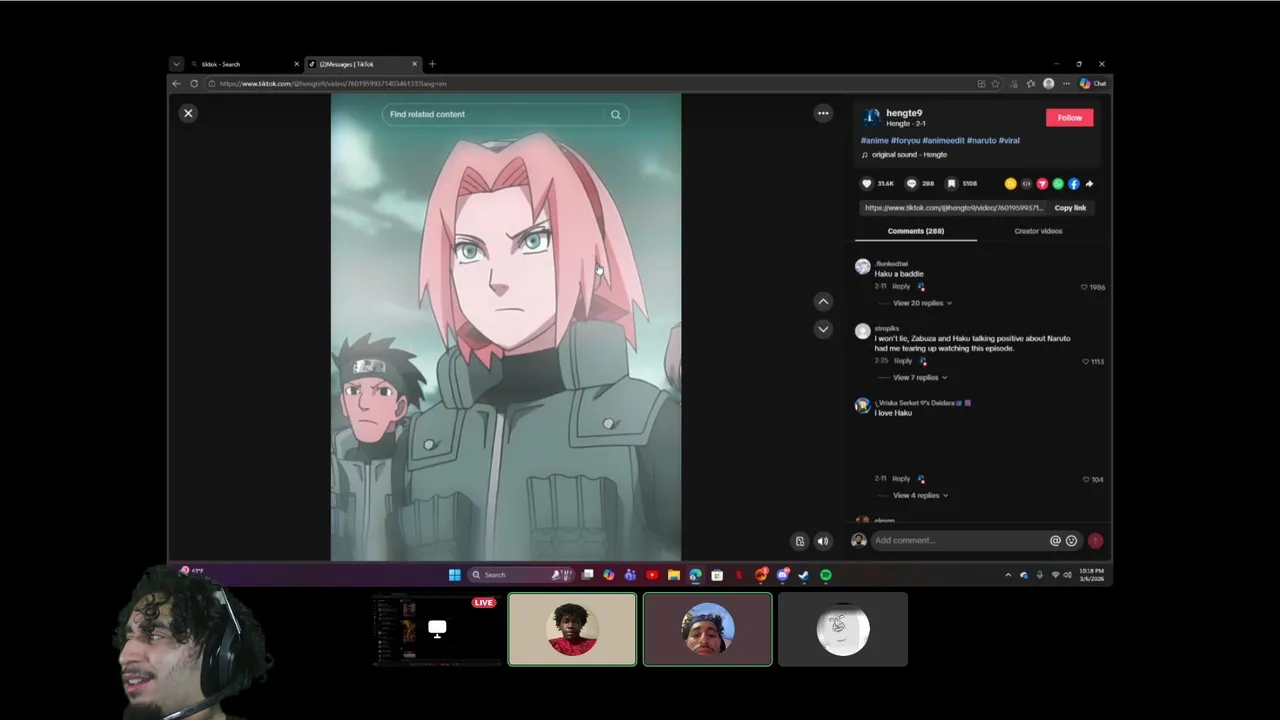
Task: Expand View 4 replies under I love Haku
Action: (920, 496)
